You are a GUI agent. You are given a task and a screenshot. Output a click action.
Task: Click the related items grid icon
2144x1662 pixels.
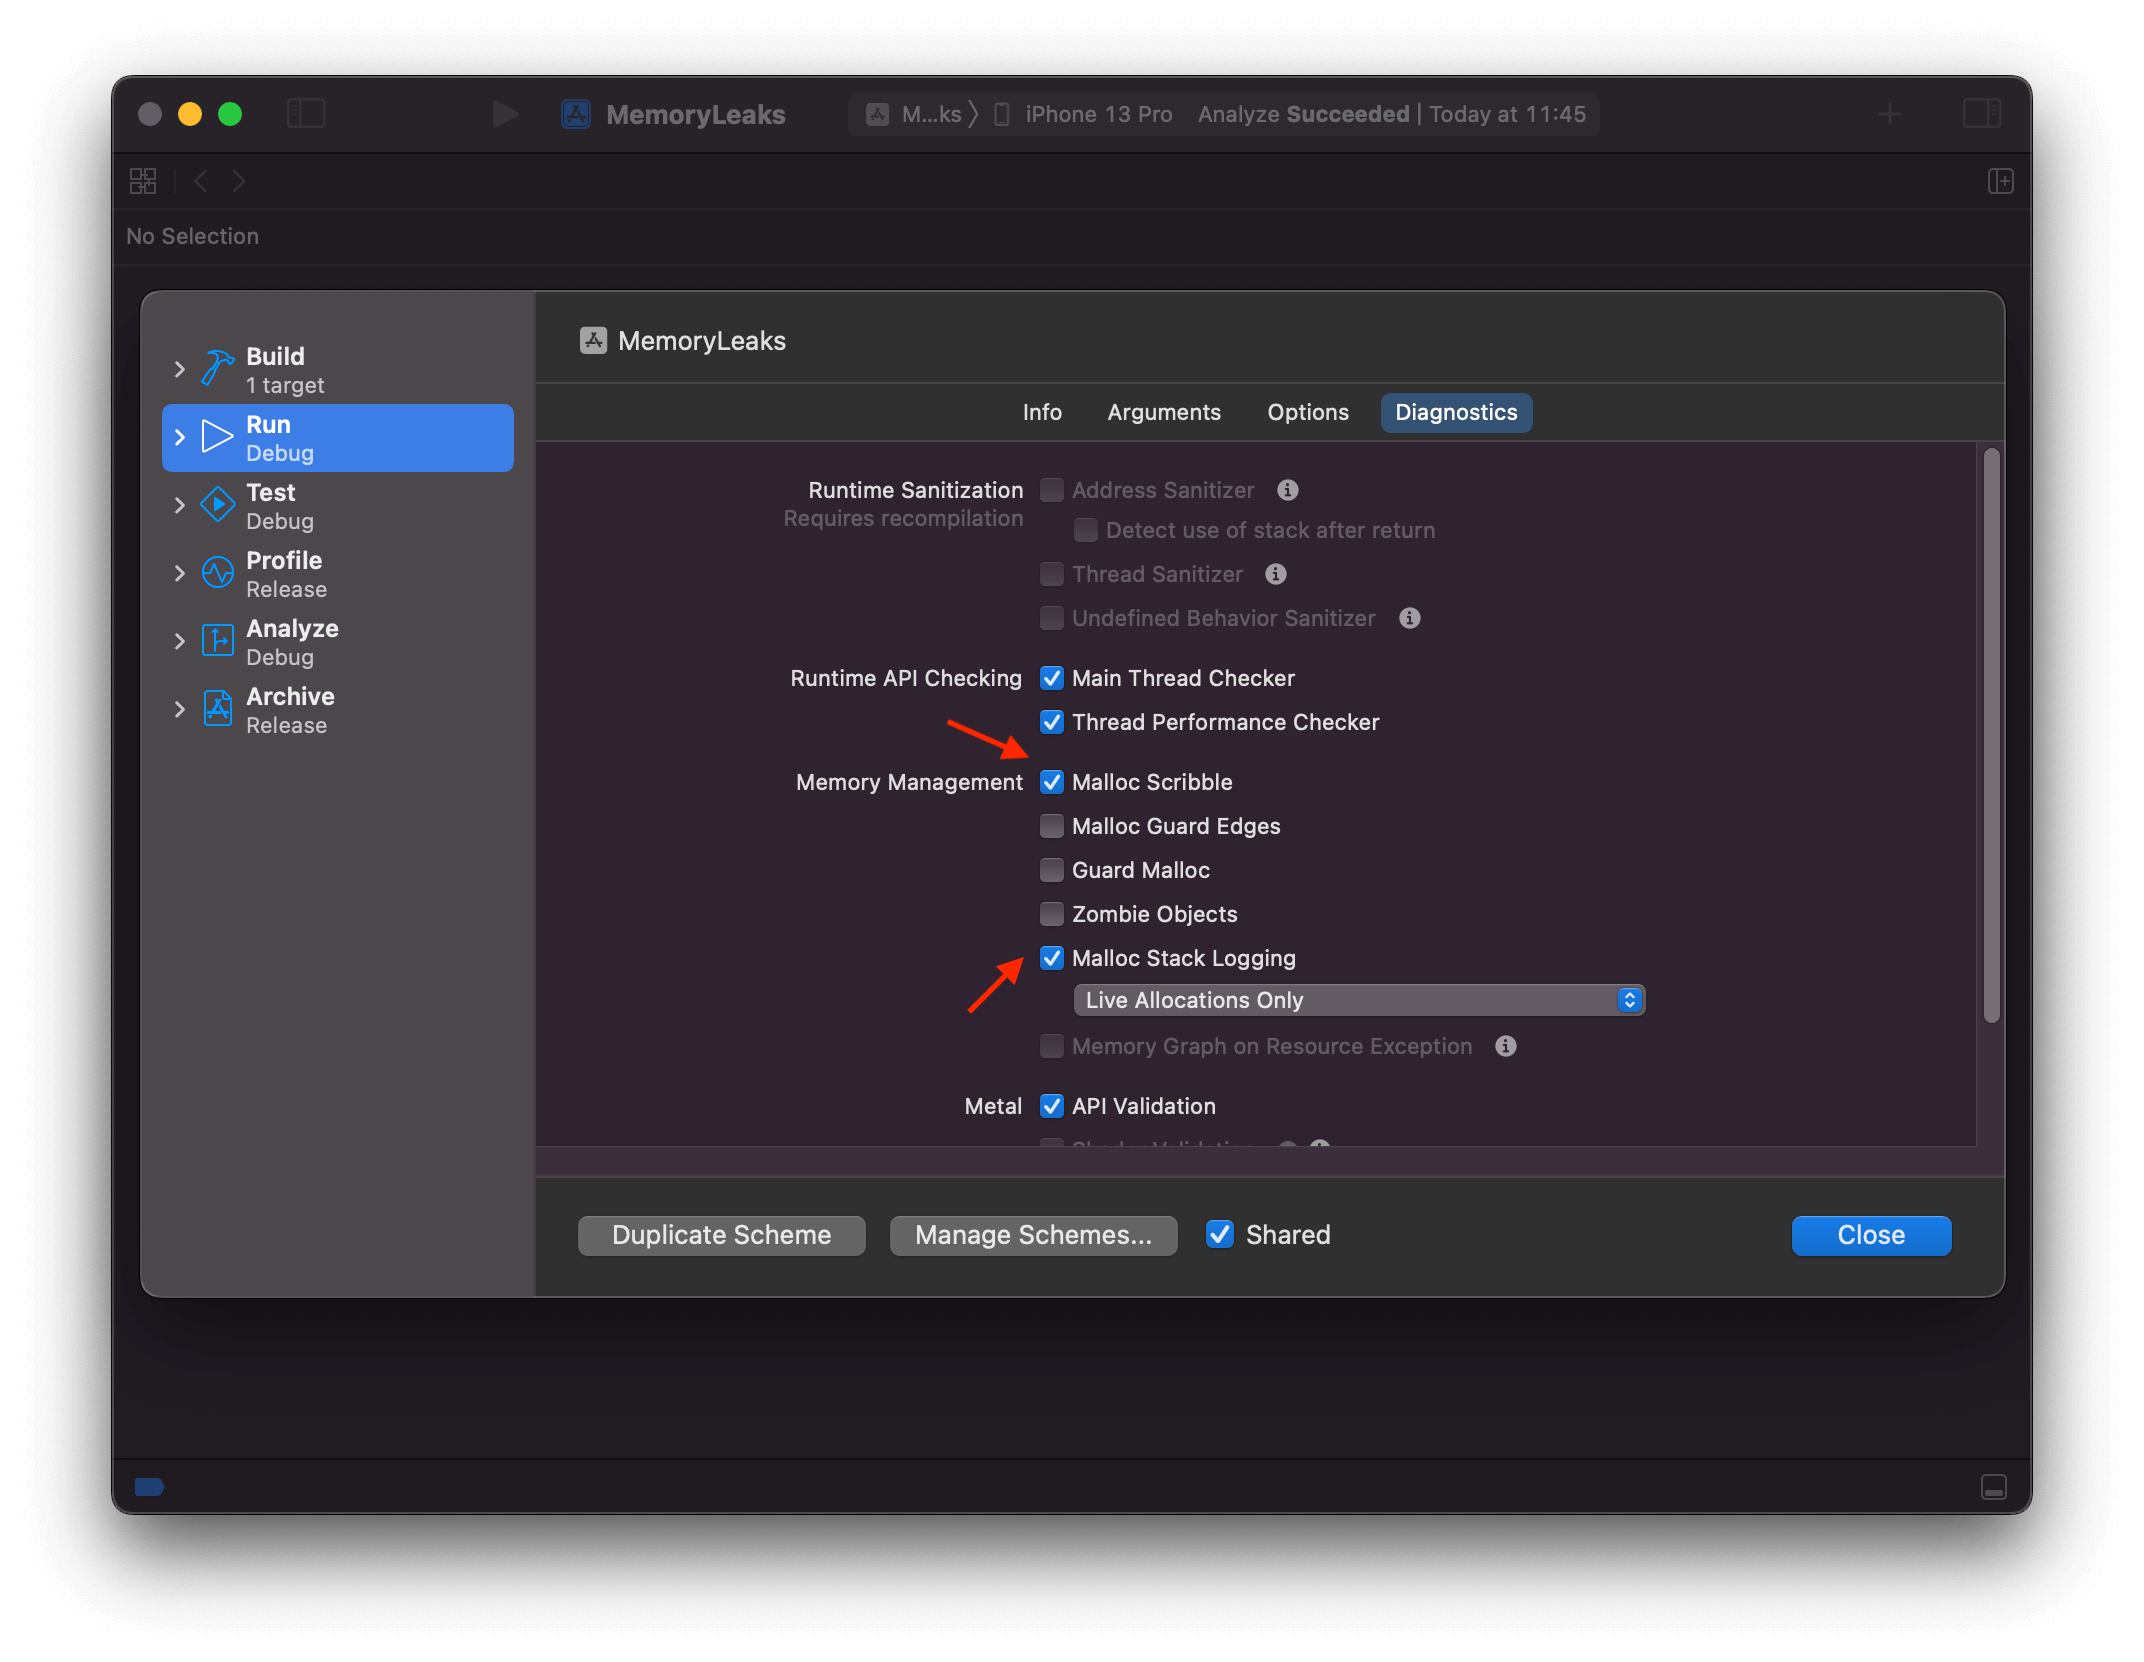[143, 181]
